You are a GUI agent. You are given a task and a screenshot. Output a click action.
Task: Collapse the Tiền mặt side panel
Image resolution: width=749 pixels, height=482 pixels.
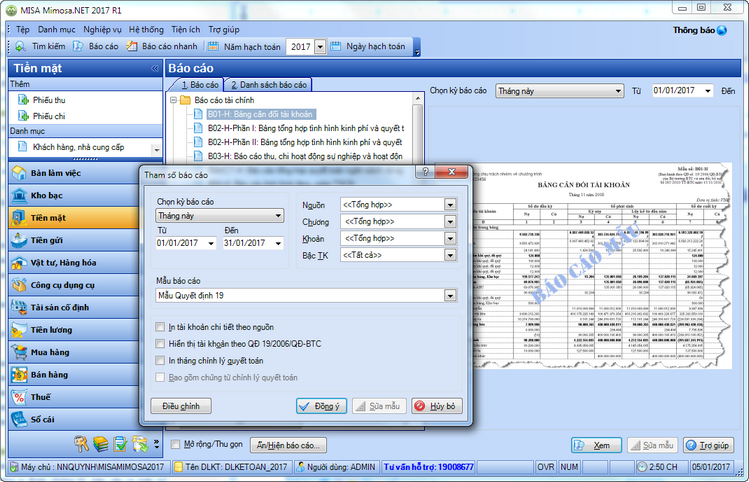(155, 69)
